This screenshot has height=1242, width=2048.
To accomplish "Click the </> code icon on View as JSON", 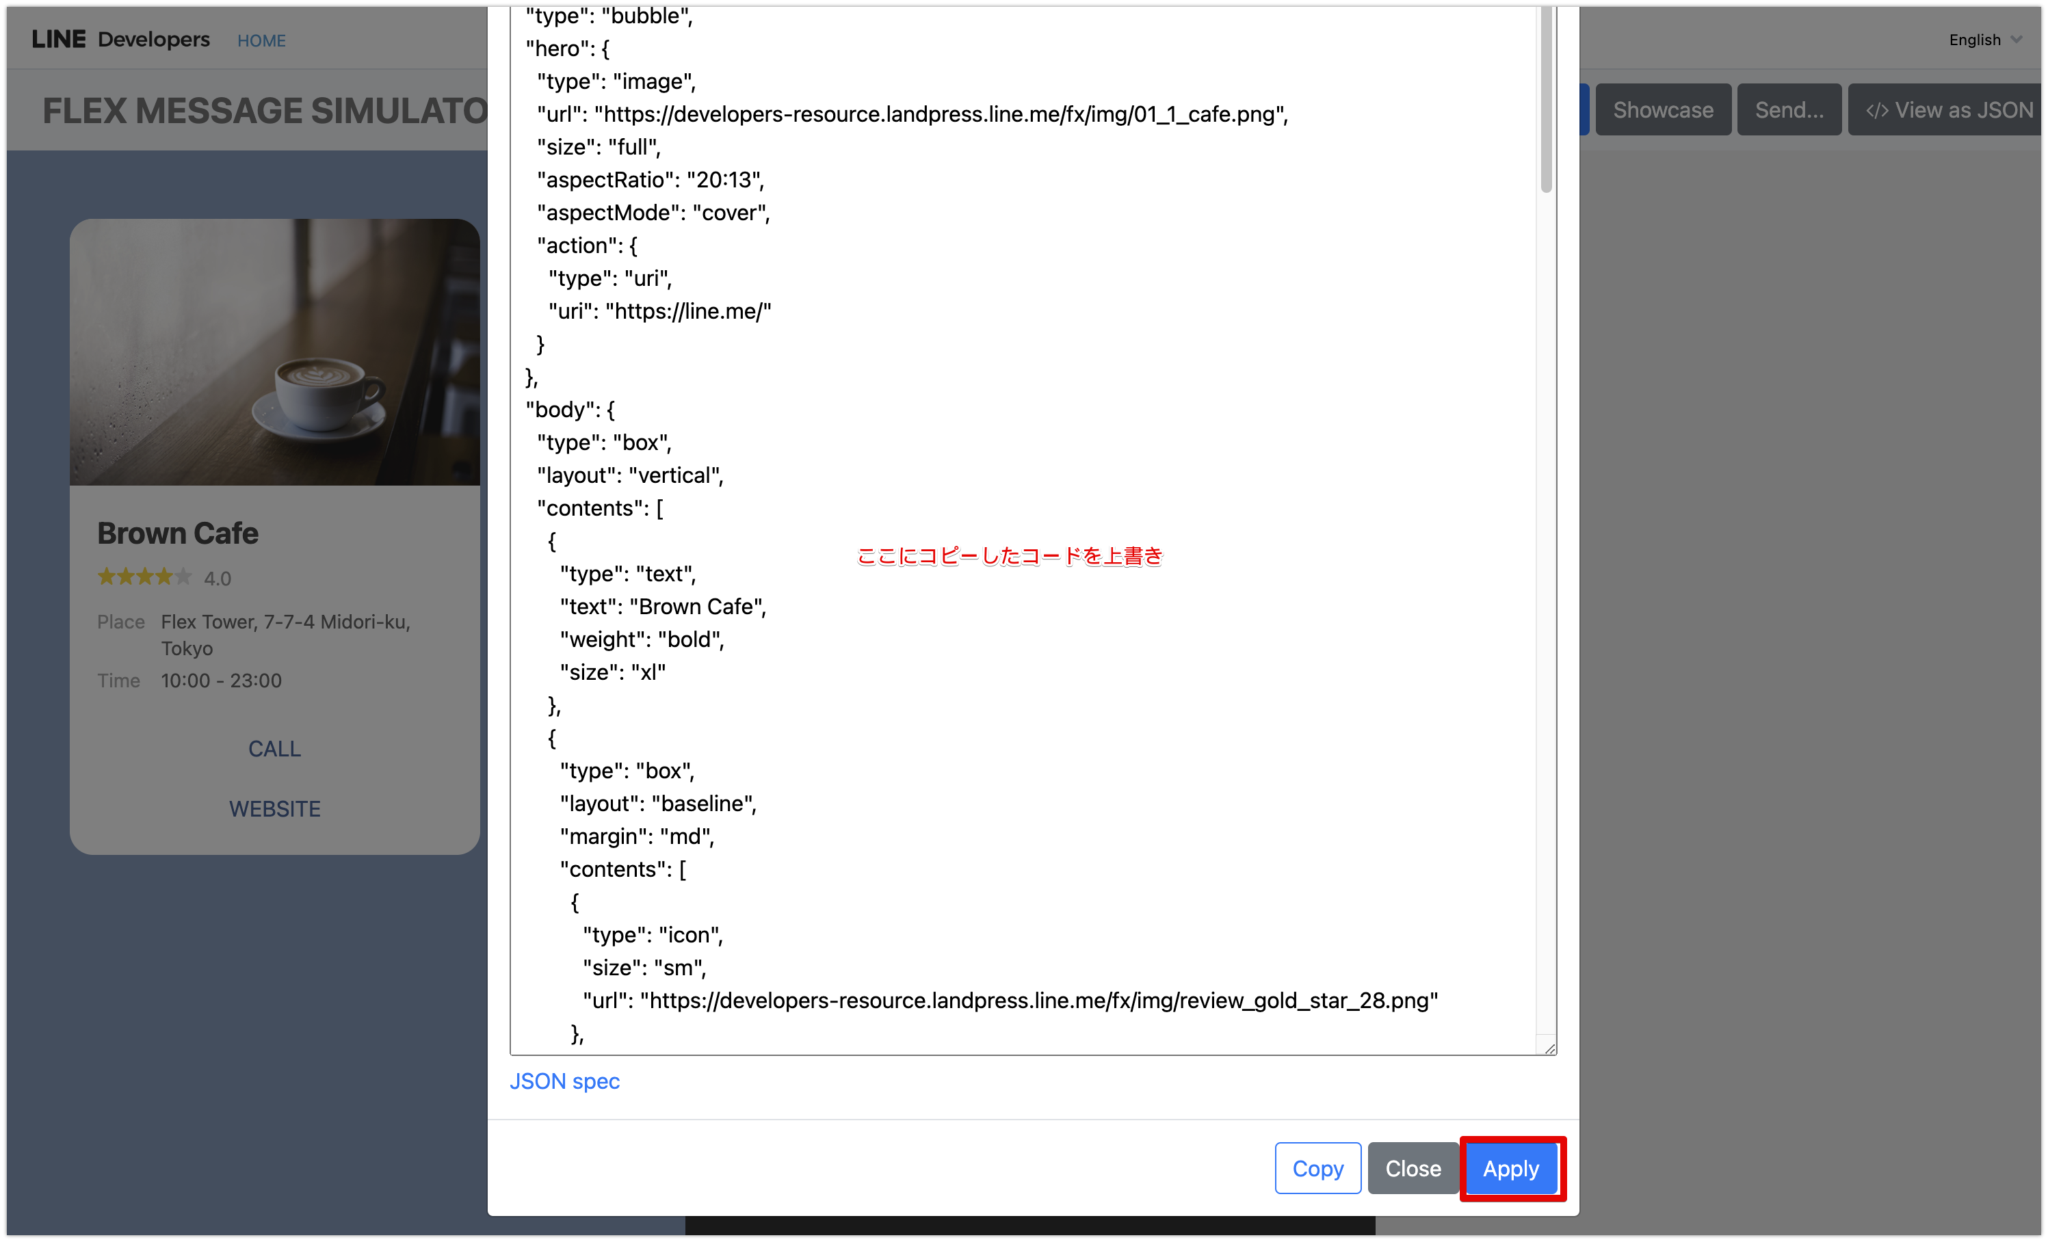I will (1878, 110).
